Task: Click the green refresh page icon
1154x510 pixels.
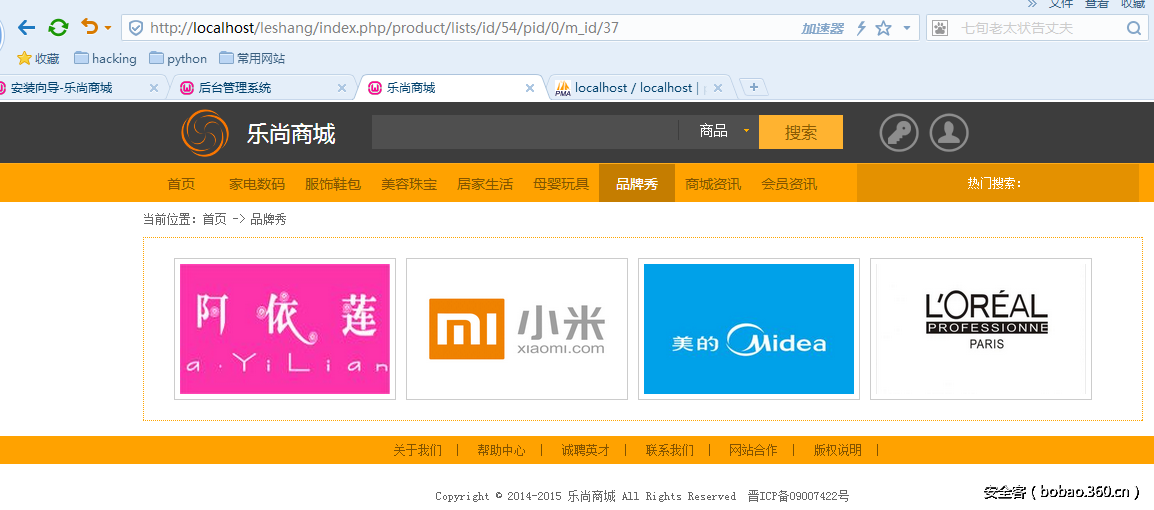Action: pyautogui.click(x=59, y=28)
